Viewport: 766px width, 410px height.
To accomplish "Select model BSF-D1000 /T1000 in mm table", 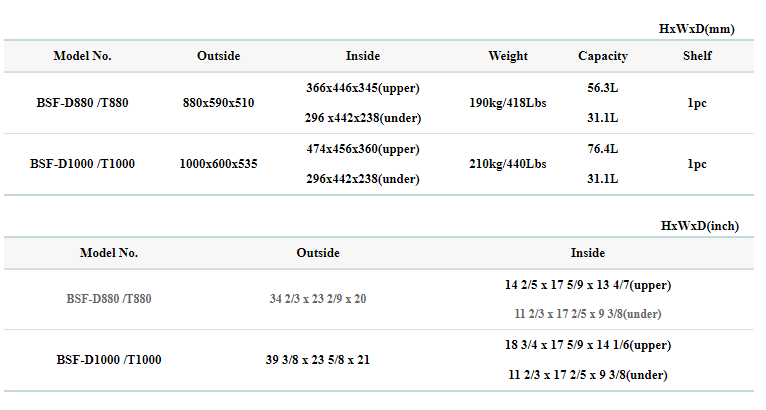I will coord(82,164).
